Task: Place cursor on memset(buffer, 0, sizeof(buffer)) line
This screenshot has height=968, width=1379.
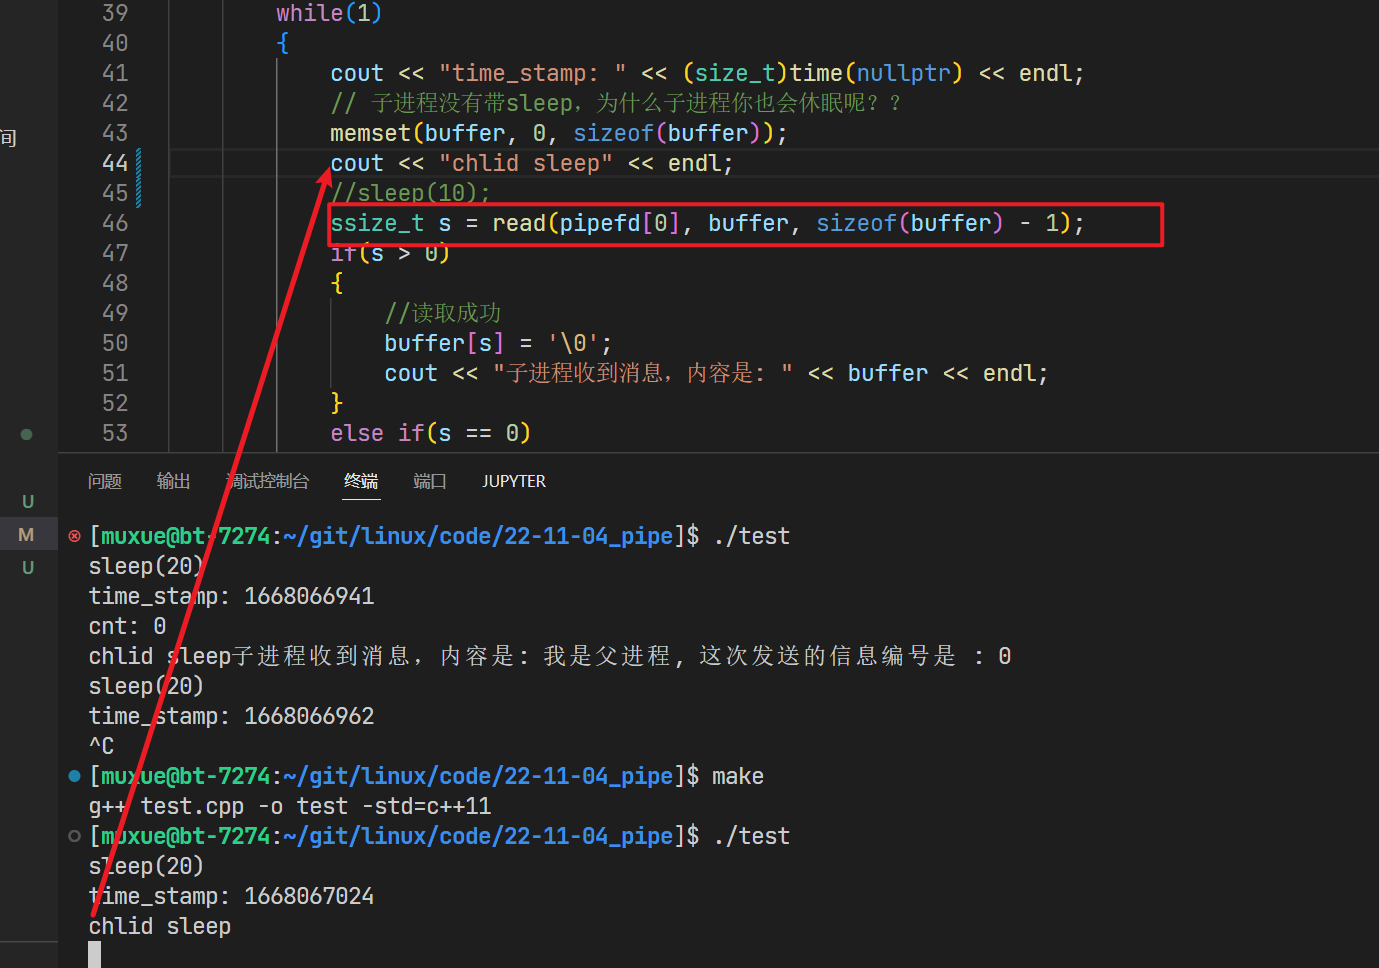Action: coord(559,133)
